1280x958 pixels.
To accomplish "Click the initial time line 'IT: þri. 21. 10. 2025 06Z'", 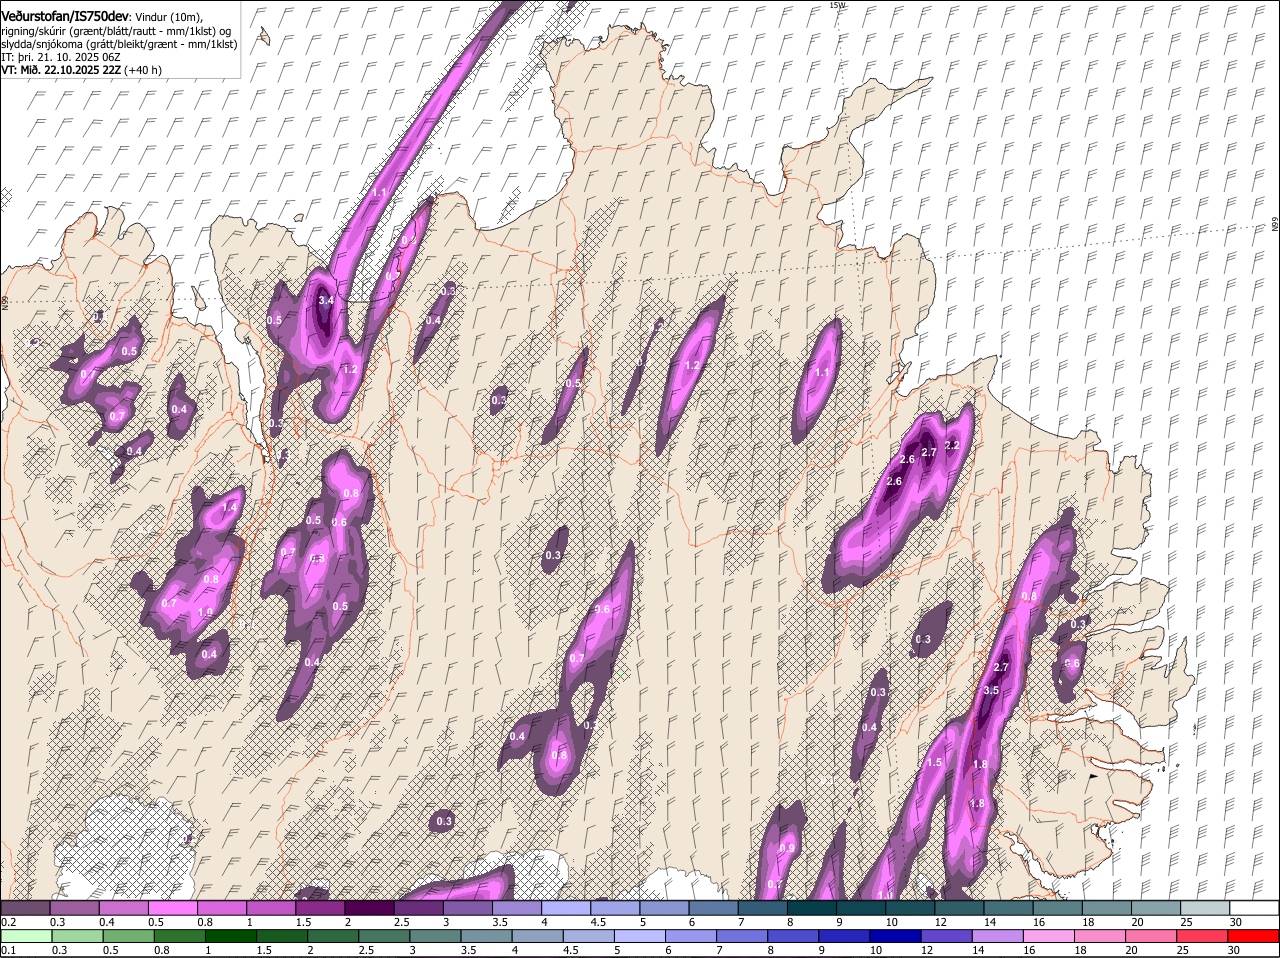I will [x=60, y=57].
